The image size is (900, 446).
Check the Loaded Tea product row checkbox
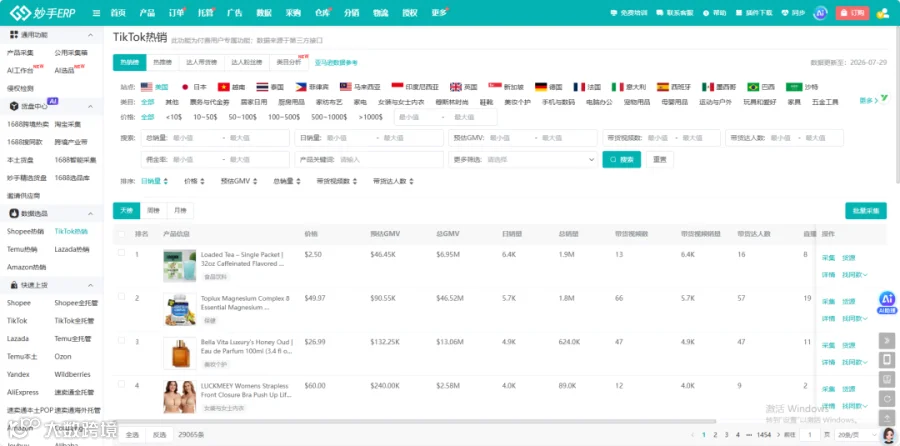click(x=121, y=253)
